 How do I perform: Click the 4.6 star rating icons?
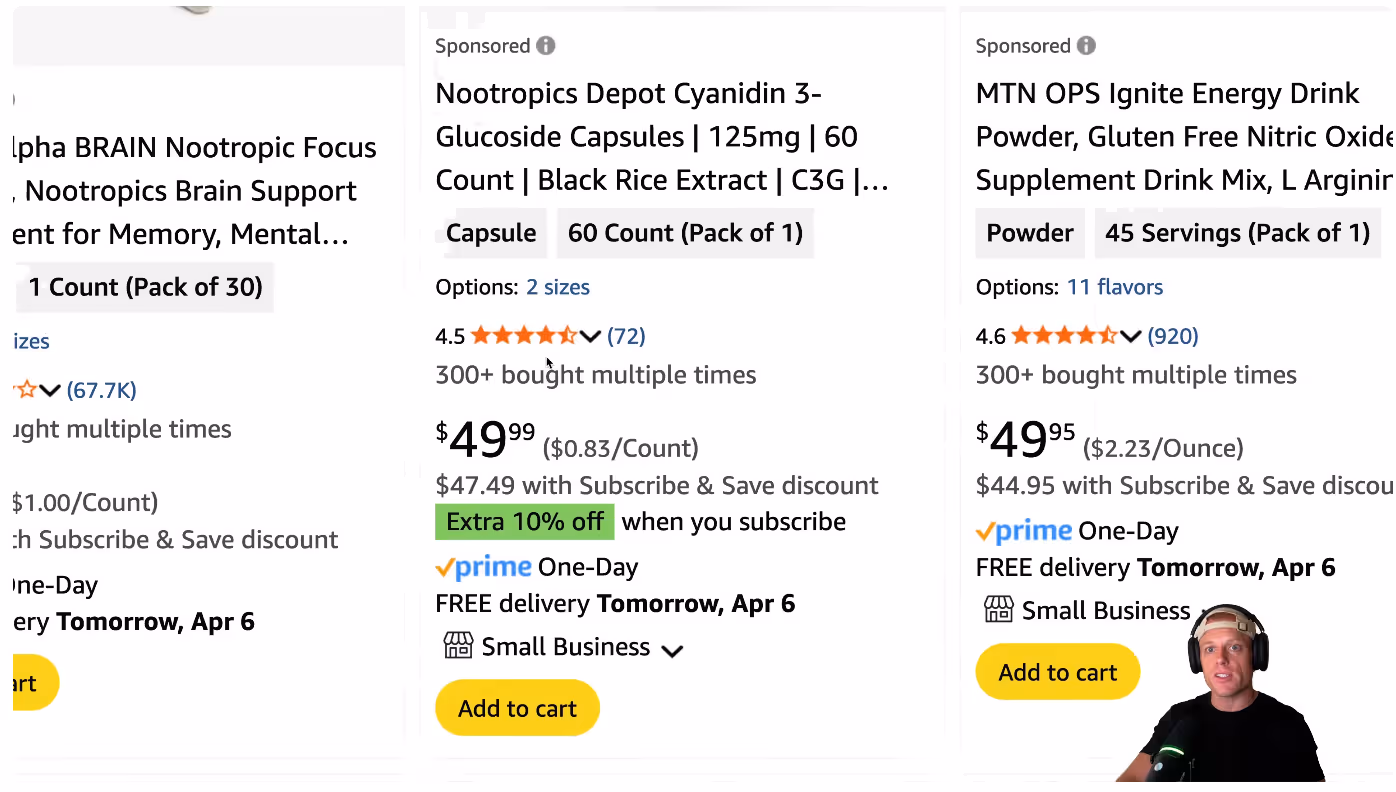1064,336
